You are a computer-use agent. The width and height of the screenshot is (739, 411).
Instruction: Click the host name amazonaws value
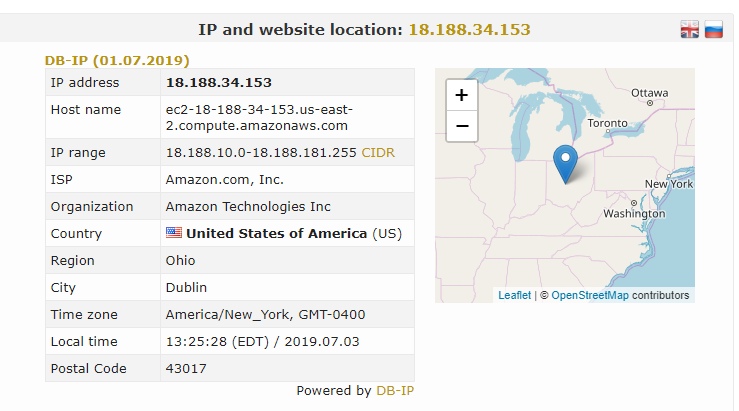(x=256, y=117)
